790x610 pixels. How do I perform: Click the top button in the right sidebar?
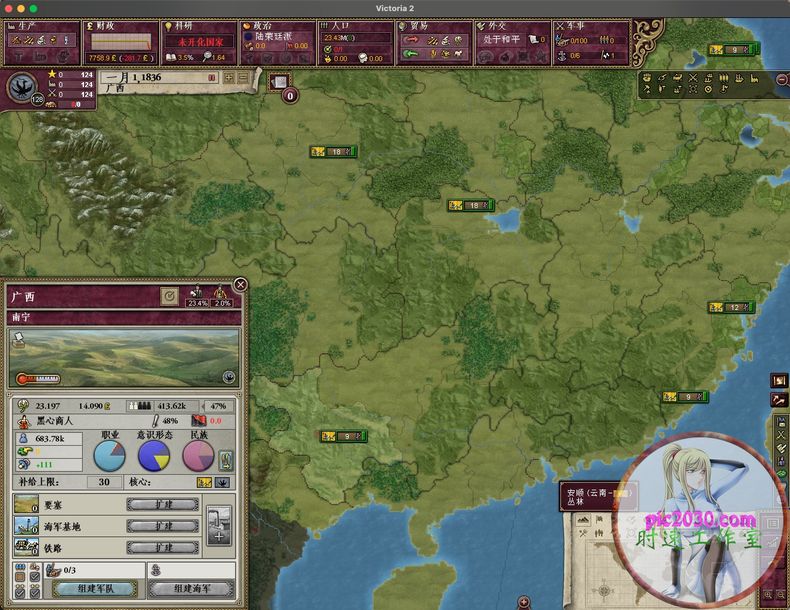tap(779, 381)
